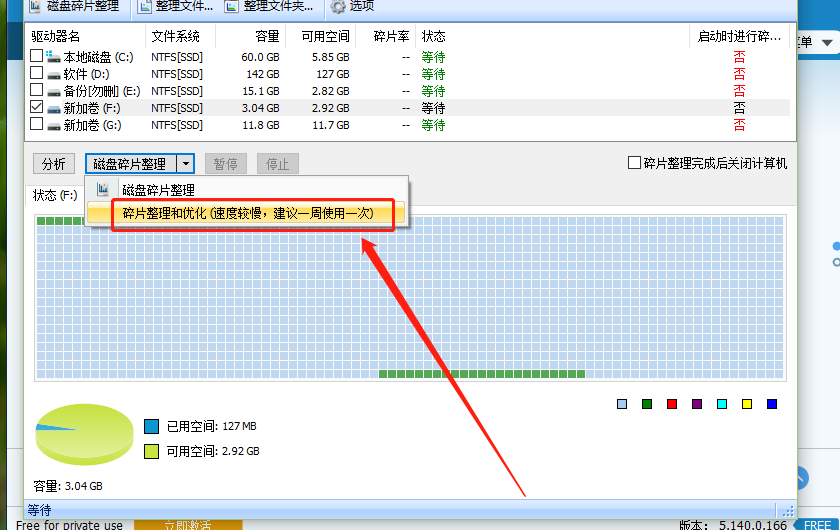Click the disk usage pie chart
The width and height of the screenshot is (840, 530).
84,434
